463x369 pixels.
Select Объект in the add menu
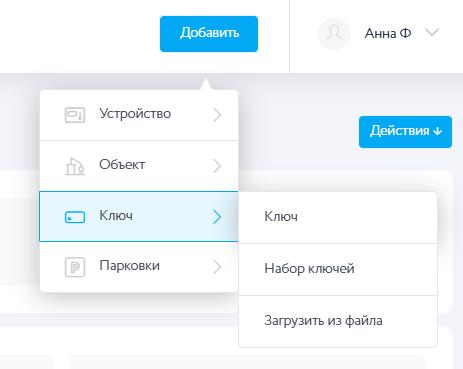[x=139, y=166]
